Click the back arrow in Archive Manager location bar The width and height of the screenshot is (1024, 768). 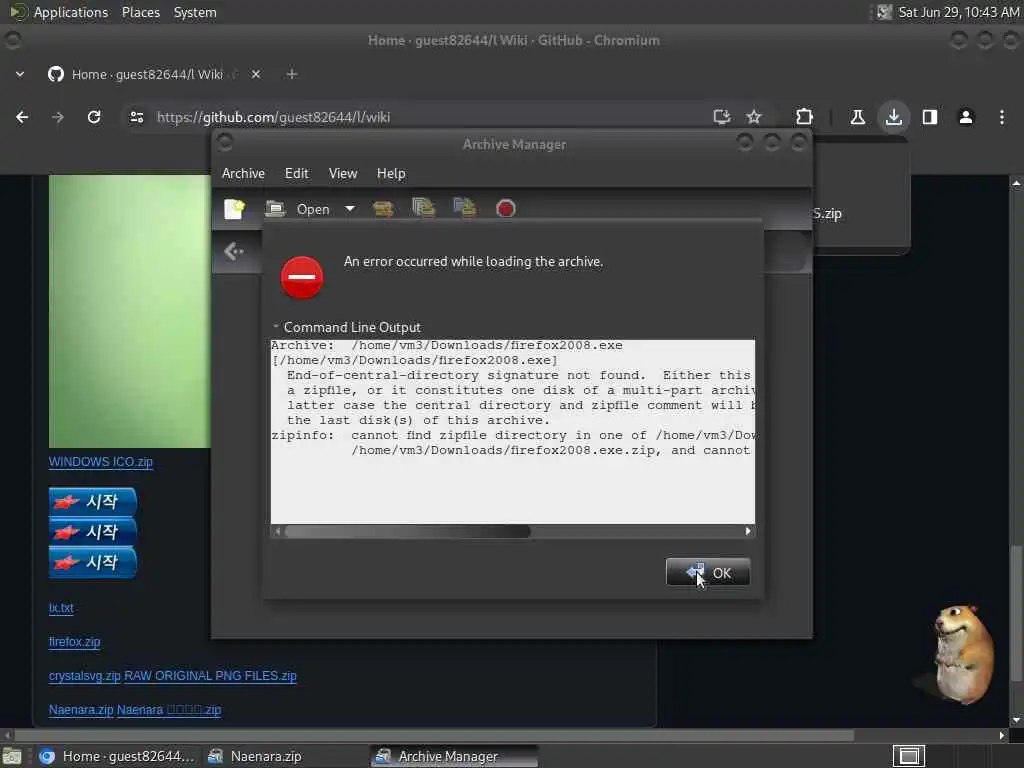(x=233, y=251)
